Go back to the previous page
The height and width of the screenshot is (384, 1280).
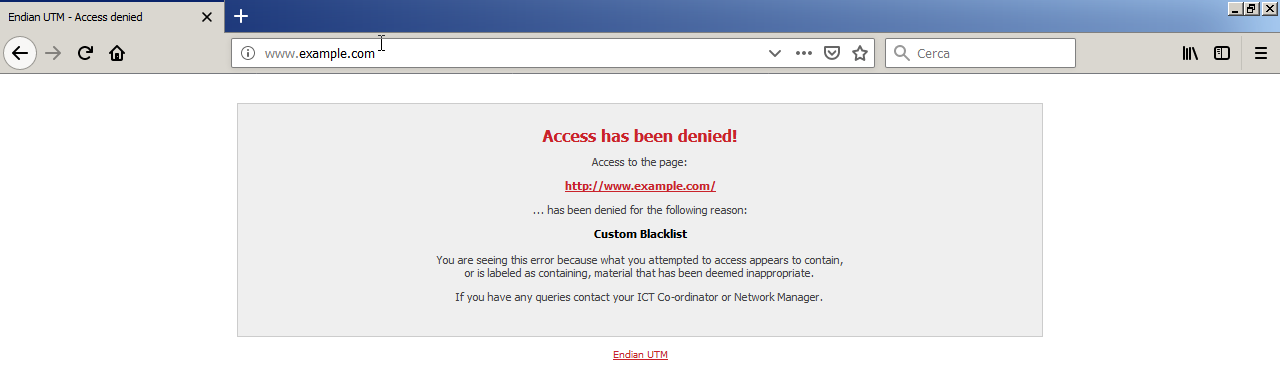click(20, 53)
